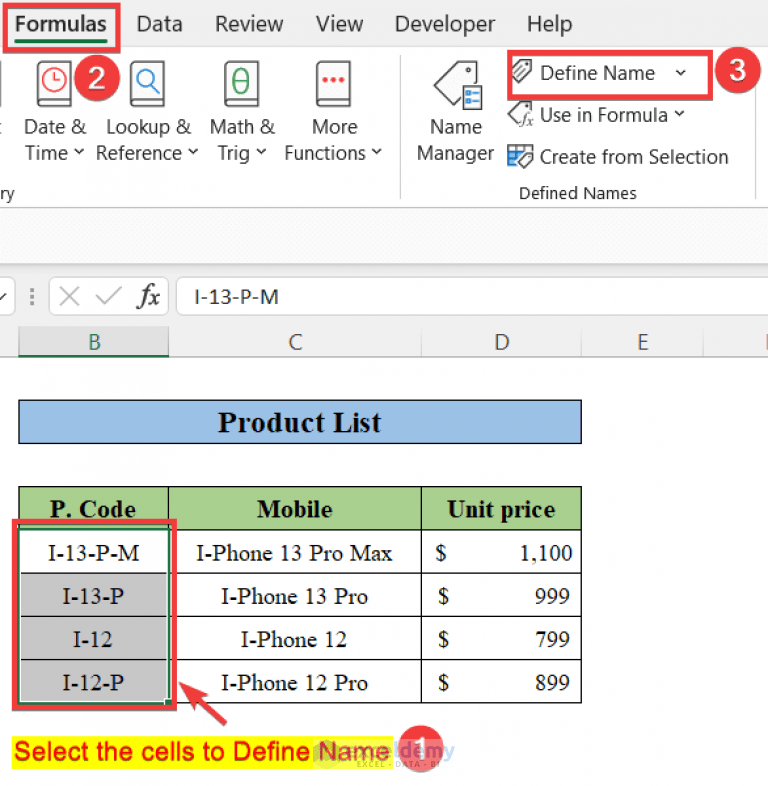
Task: Click the Define Name button label
Action: [598, 73]
